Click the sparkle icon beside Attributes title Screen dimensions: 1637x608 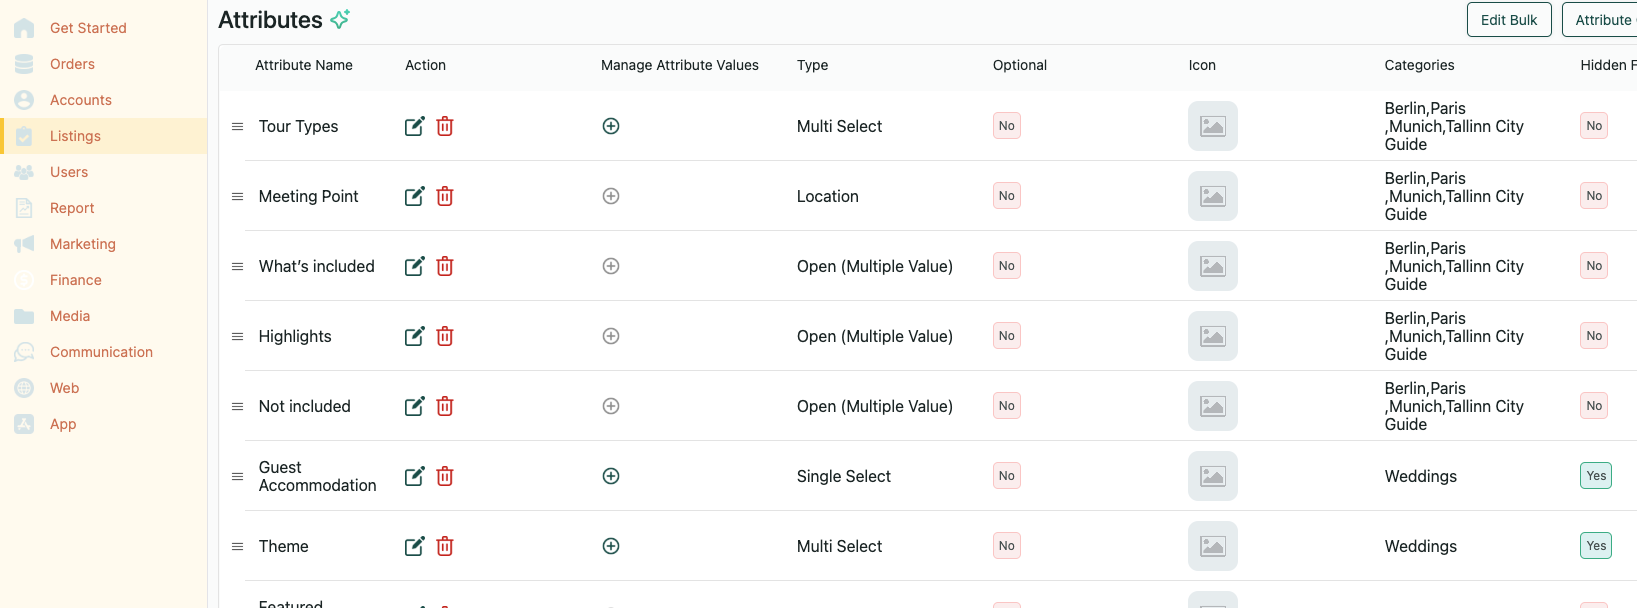(x=340, y=19)
